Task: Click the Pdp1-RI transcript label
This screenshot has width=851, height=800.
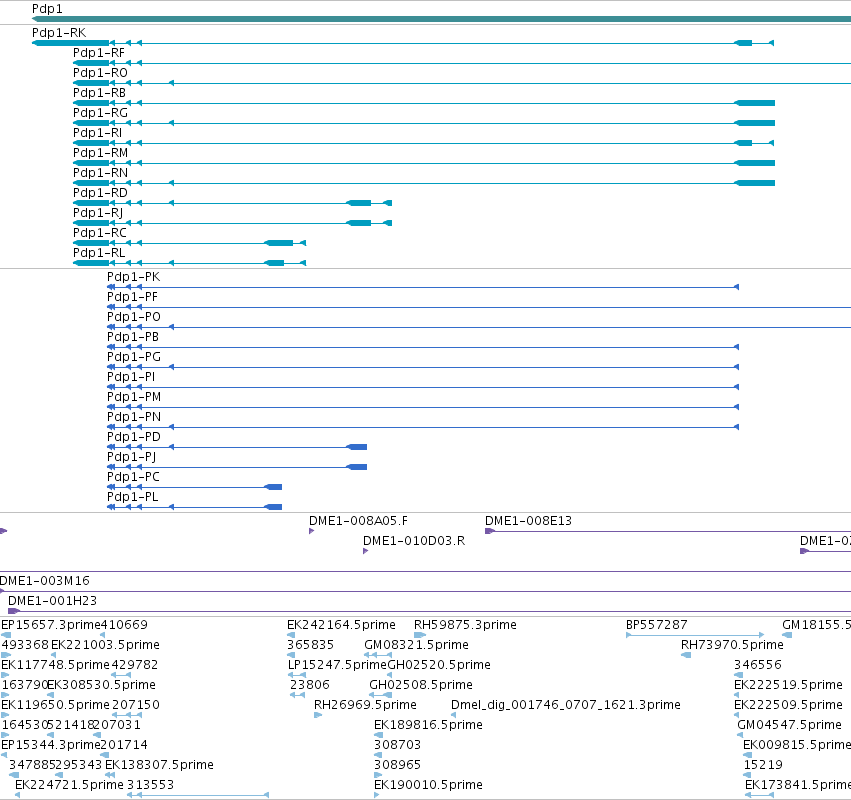Action: tap(98, 133)
